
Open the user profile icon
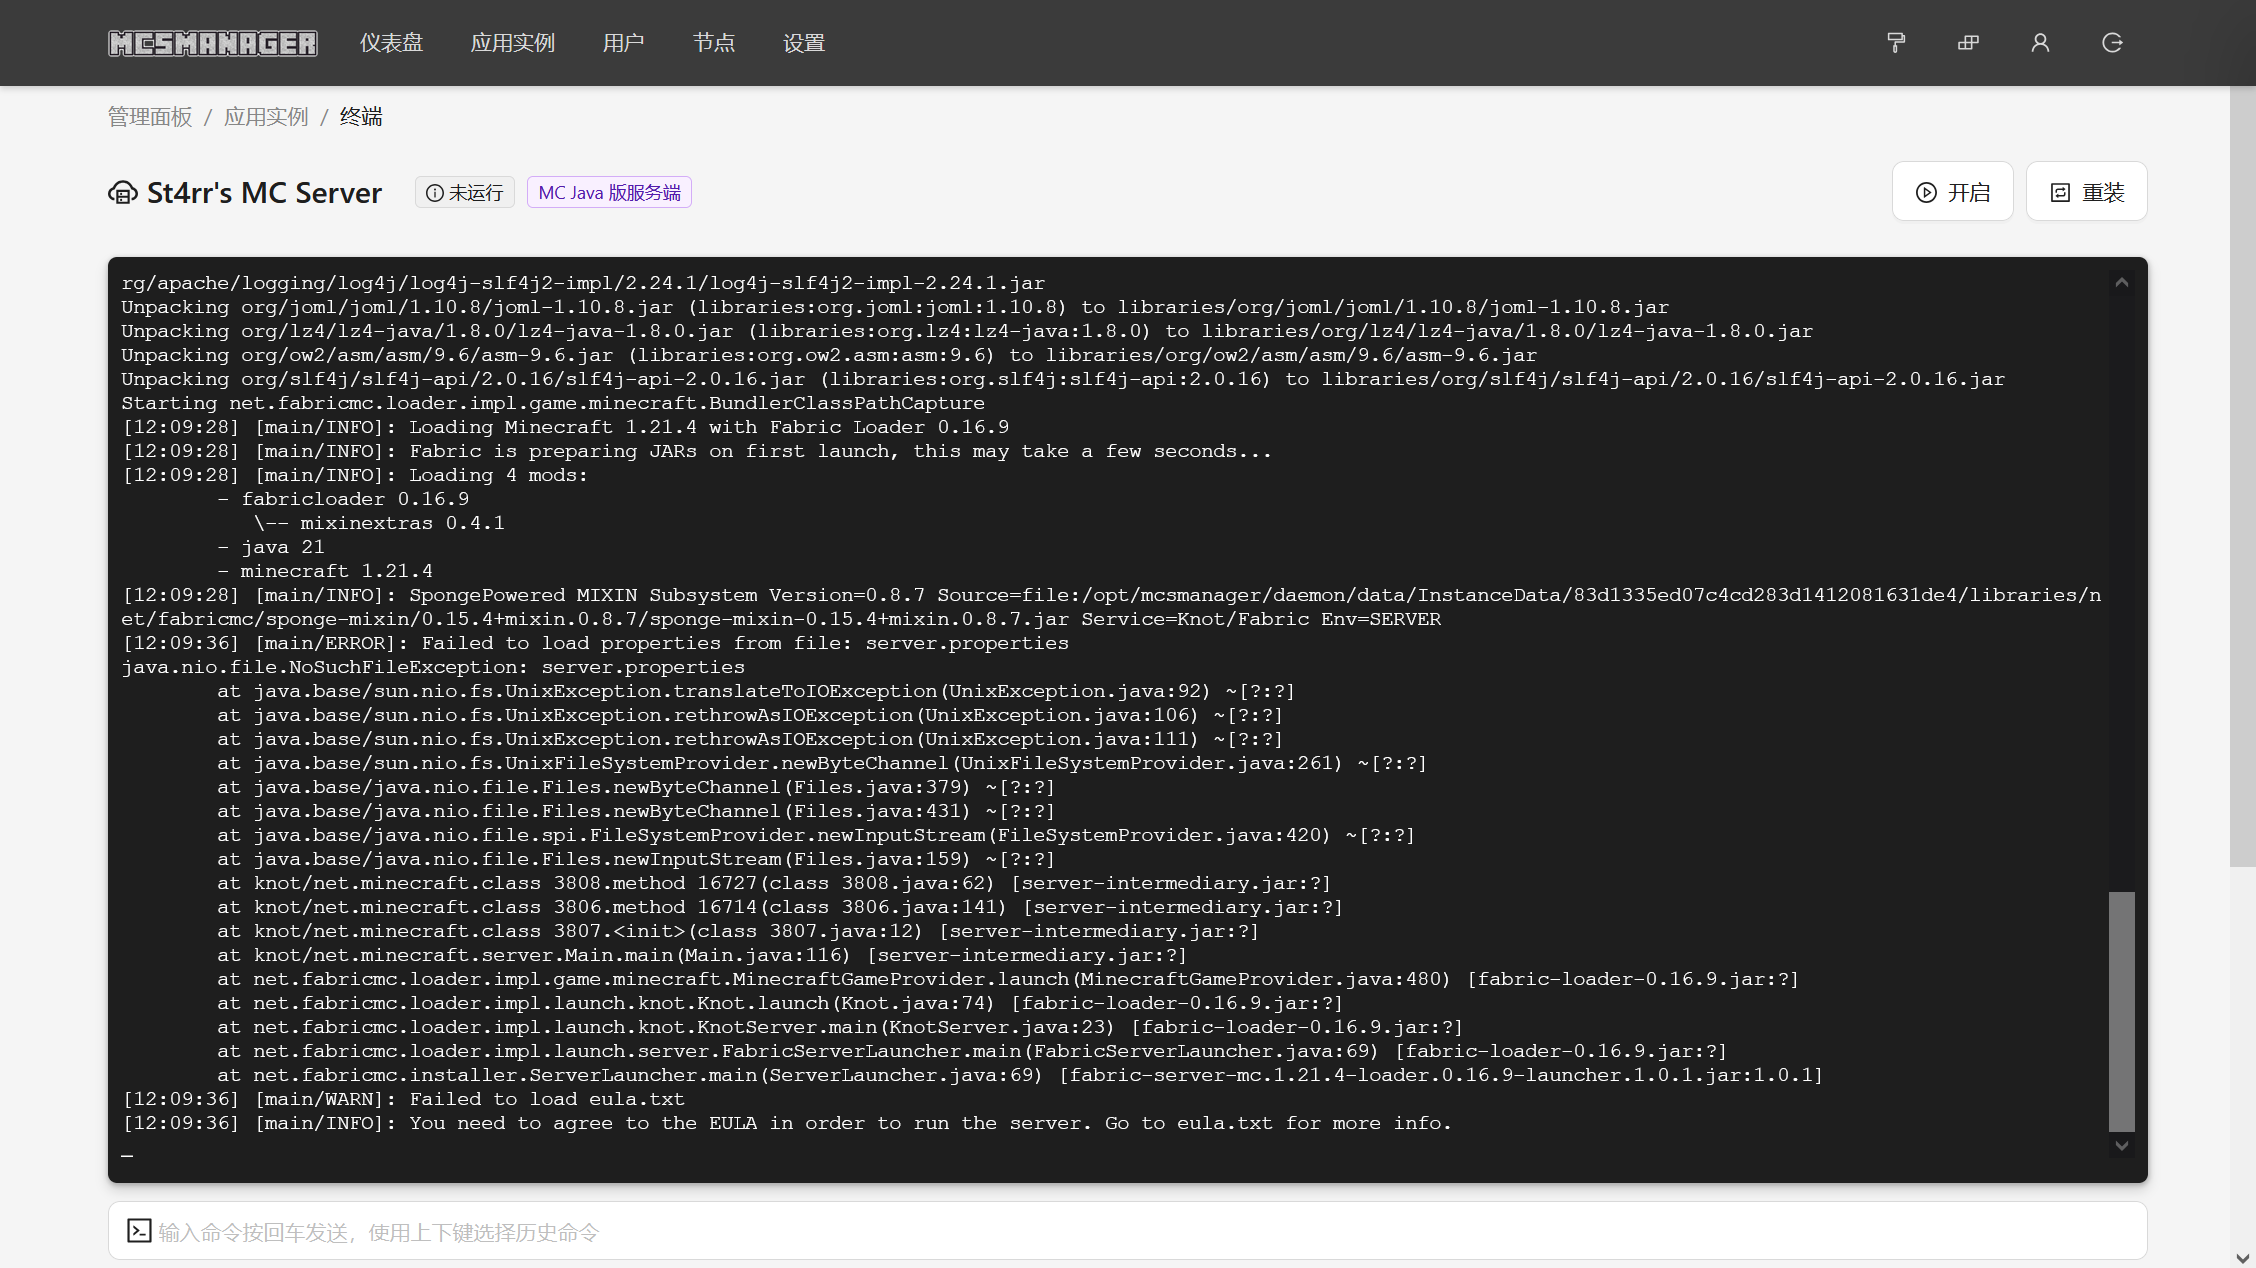coord(2040,43)
